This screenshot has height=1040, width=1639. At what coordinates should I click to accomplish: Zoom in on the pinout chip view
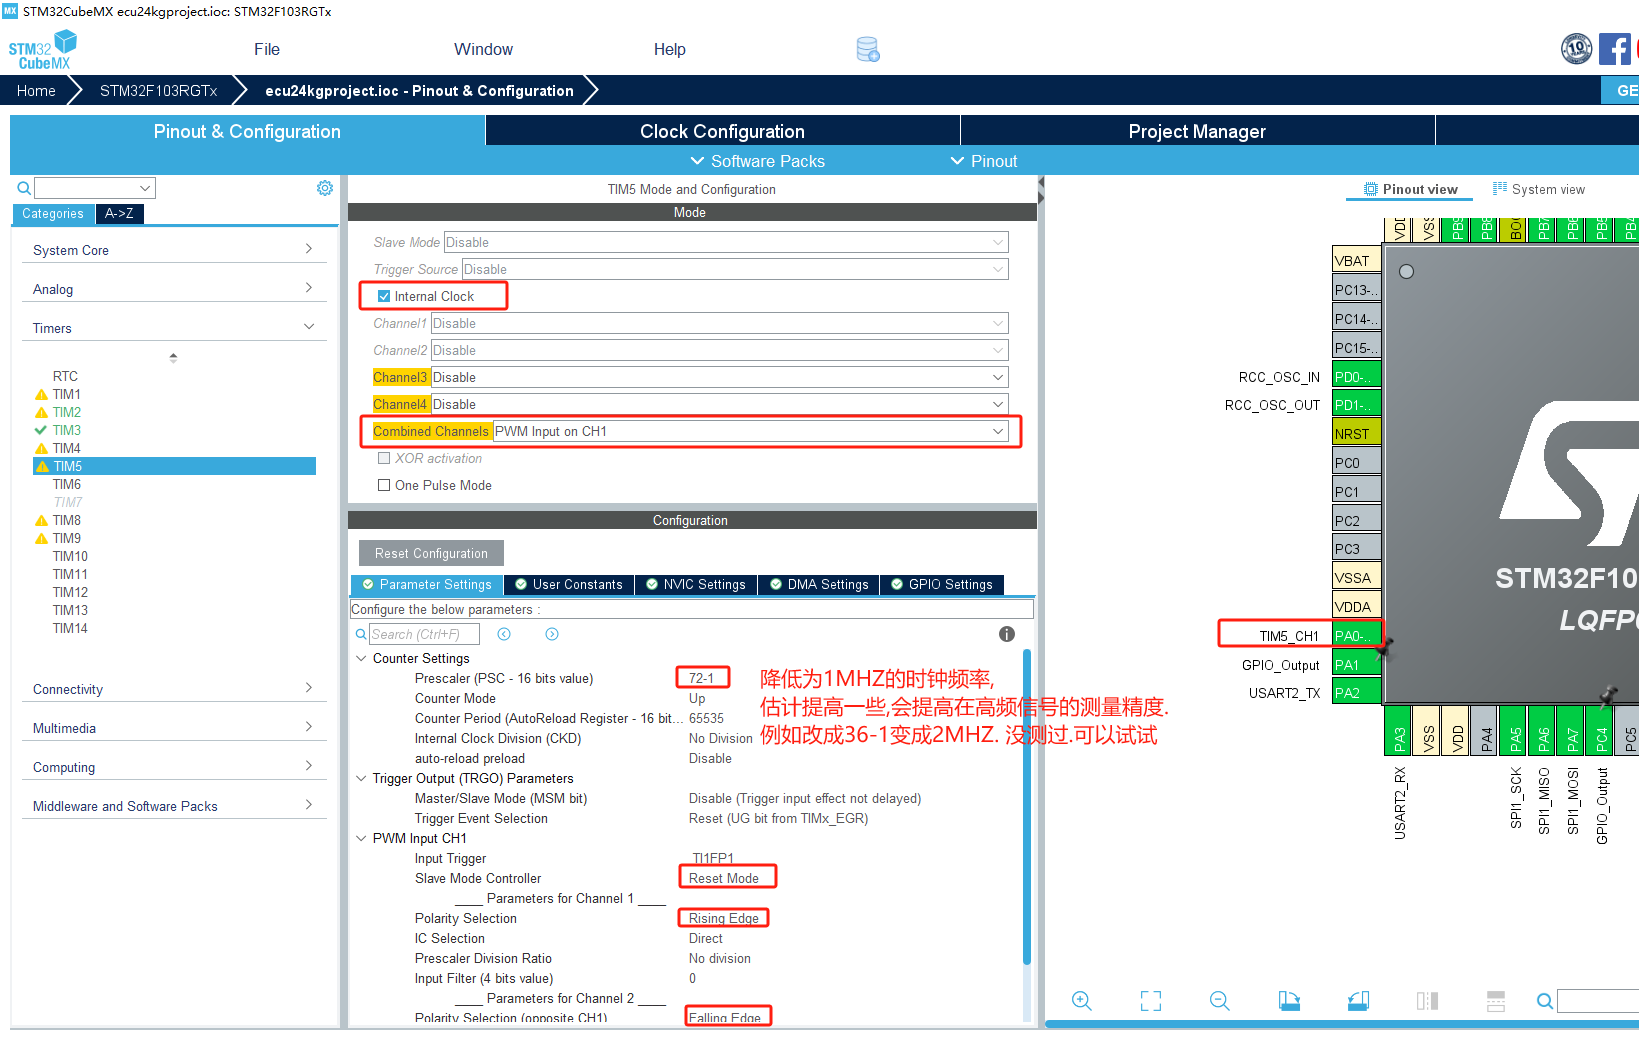click(x=1082, y=1001)
